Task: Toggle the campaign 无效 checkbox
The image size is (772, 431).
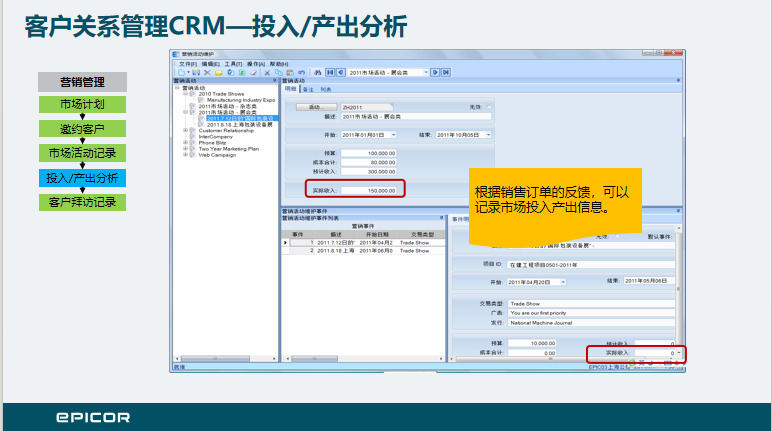Action: 489,107
